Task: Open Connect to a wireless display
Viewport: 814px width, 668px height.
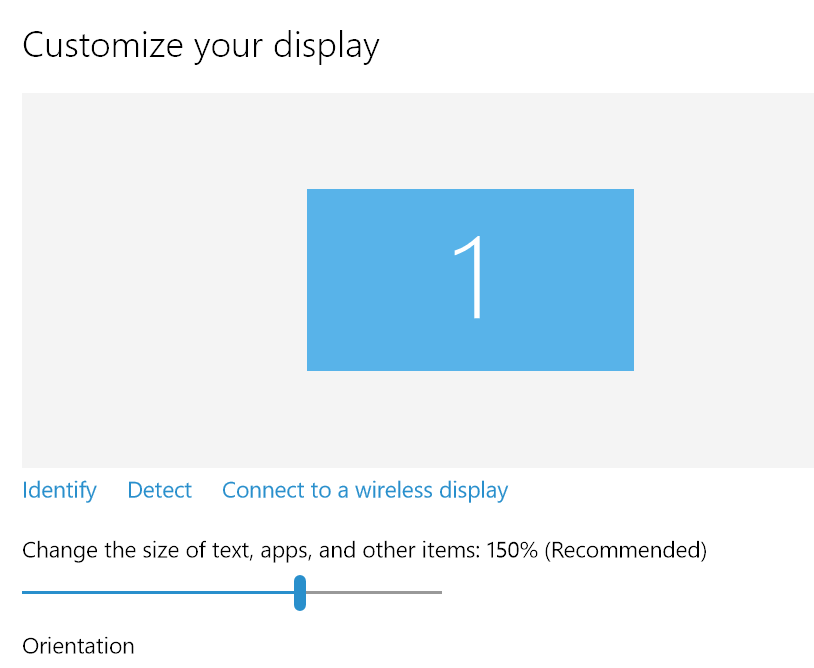Action: 365,490
